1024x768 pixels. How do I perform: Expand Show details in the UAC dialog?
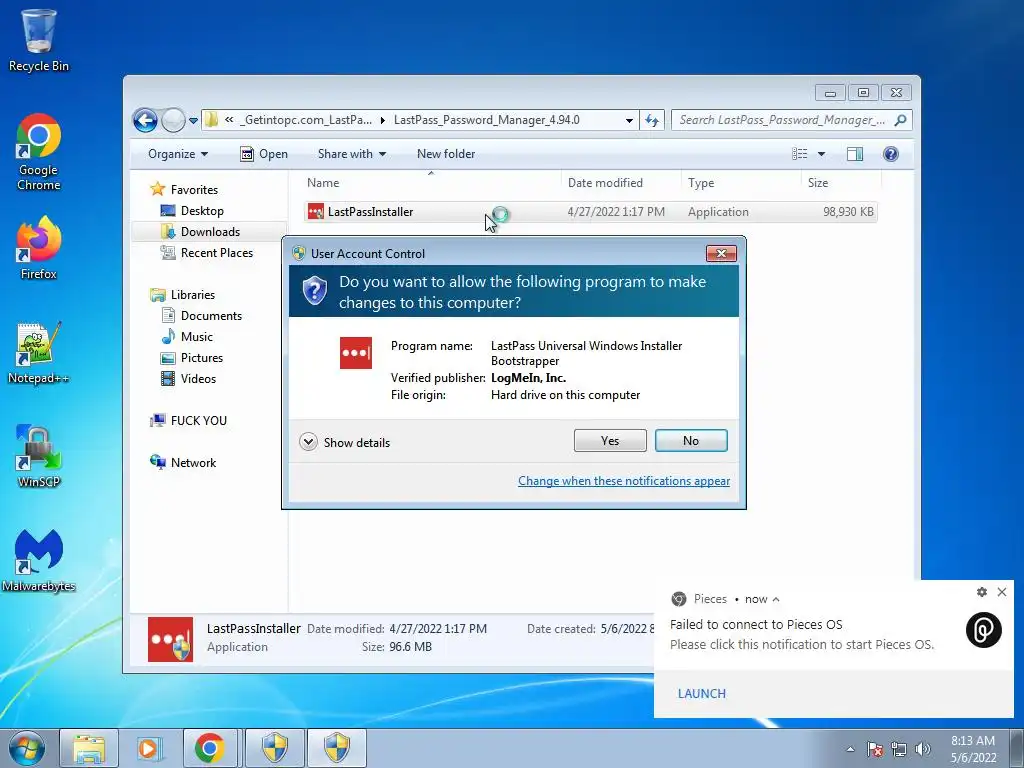pos(345,442)
